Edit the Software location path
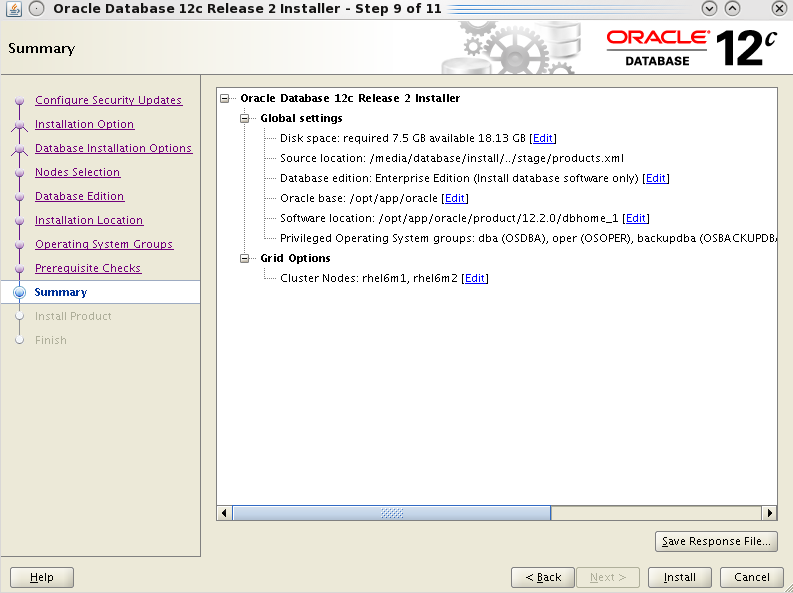 pos(636,218)
